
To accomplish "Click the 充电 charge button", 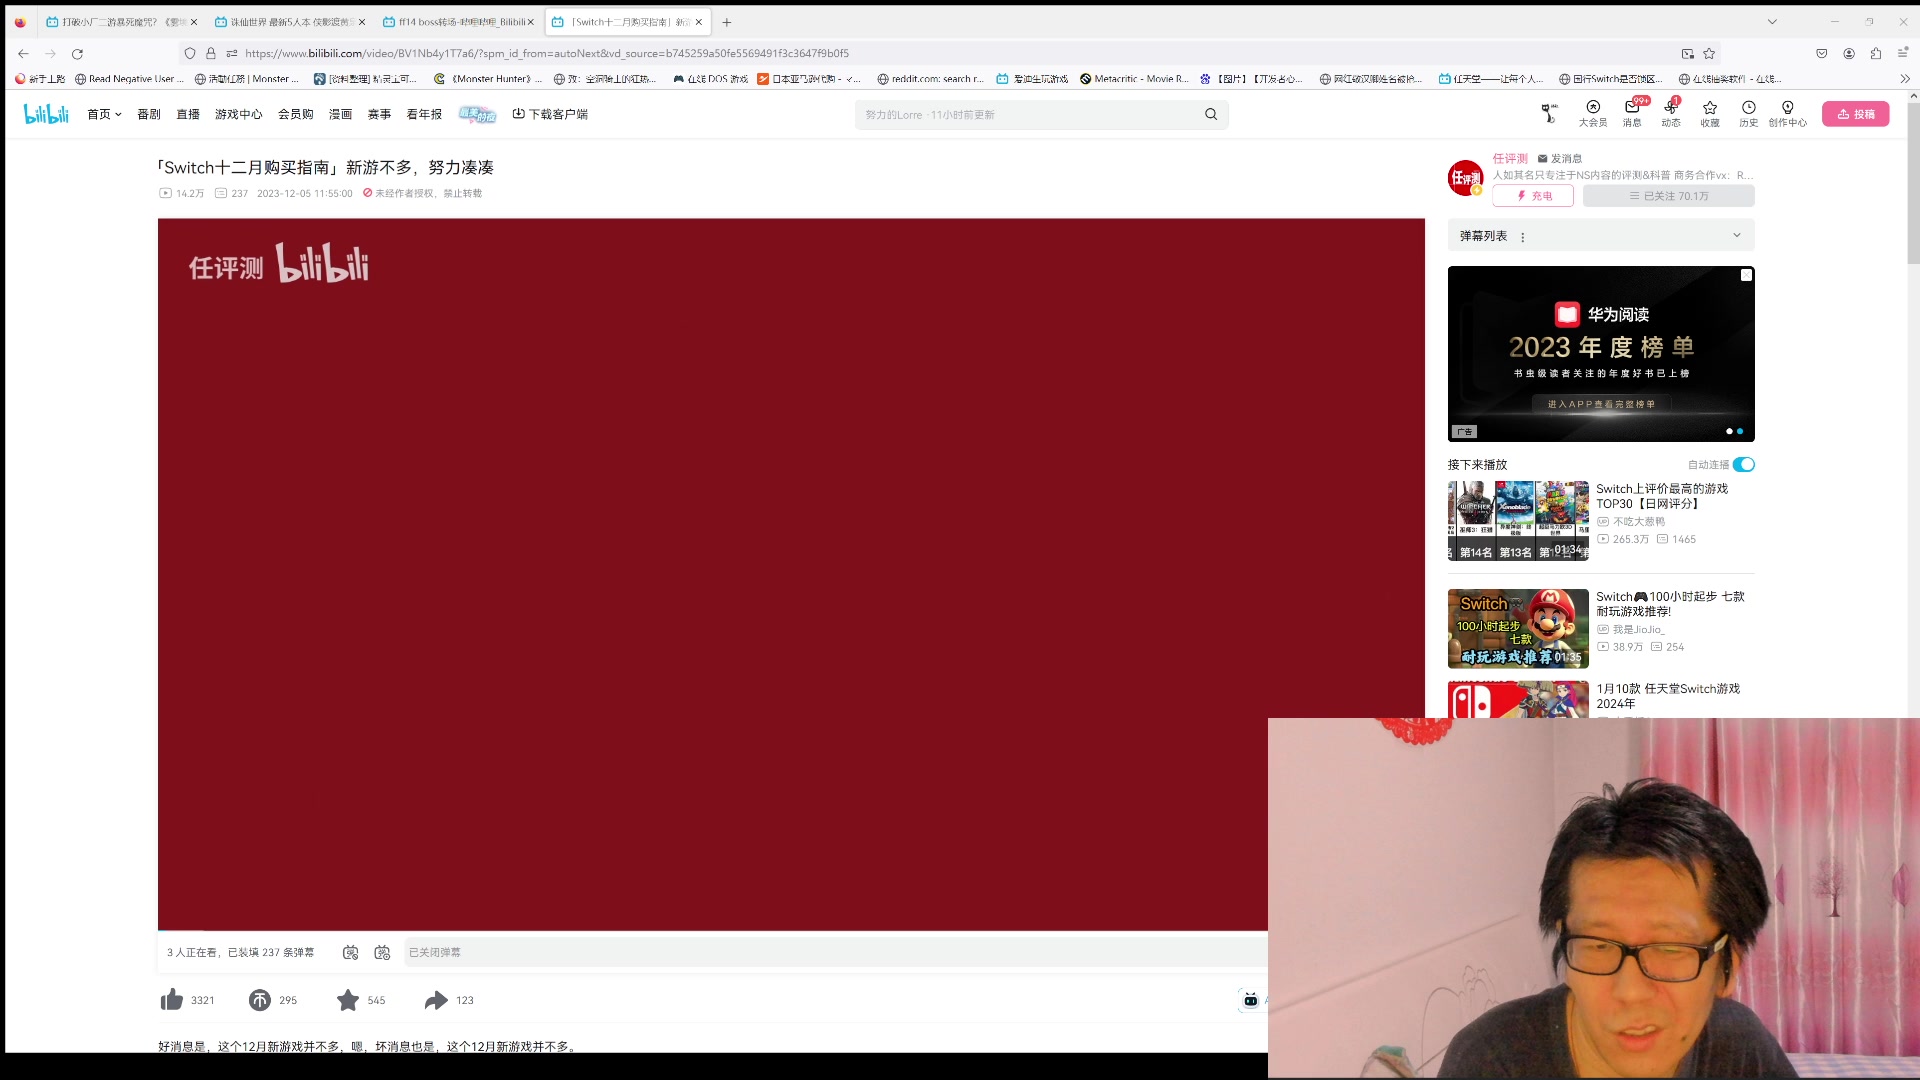I will tap(1533, 196).
